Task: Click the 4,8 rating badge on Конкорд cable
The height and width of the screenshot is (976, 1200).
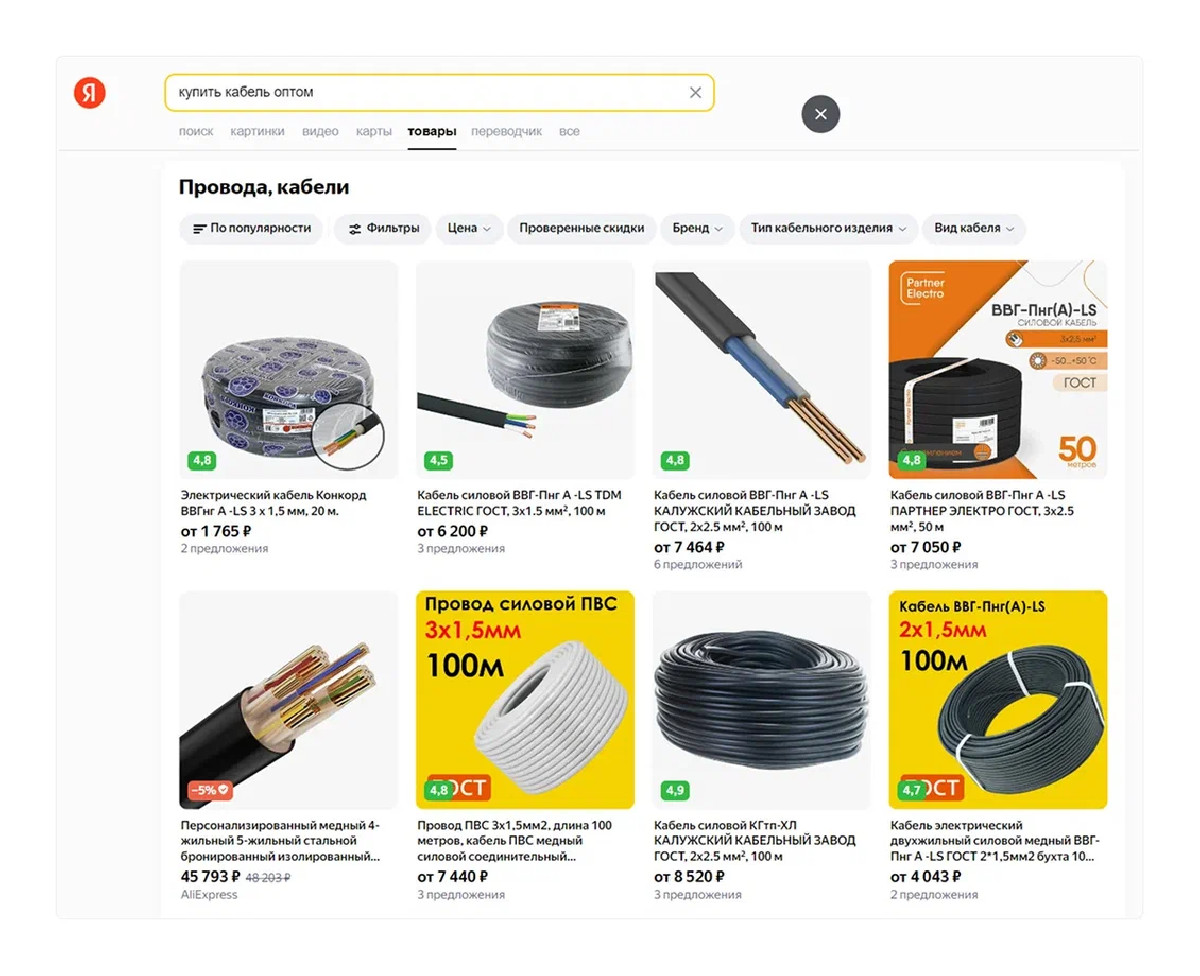Action: point(202,461)
